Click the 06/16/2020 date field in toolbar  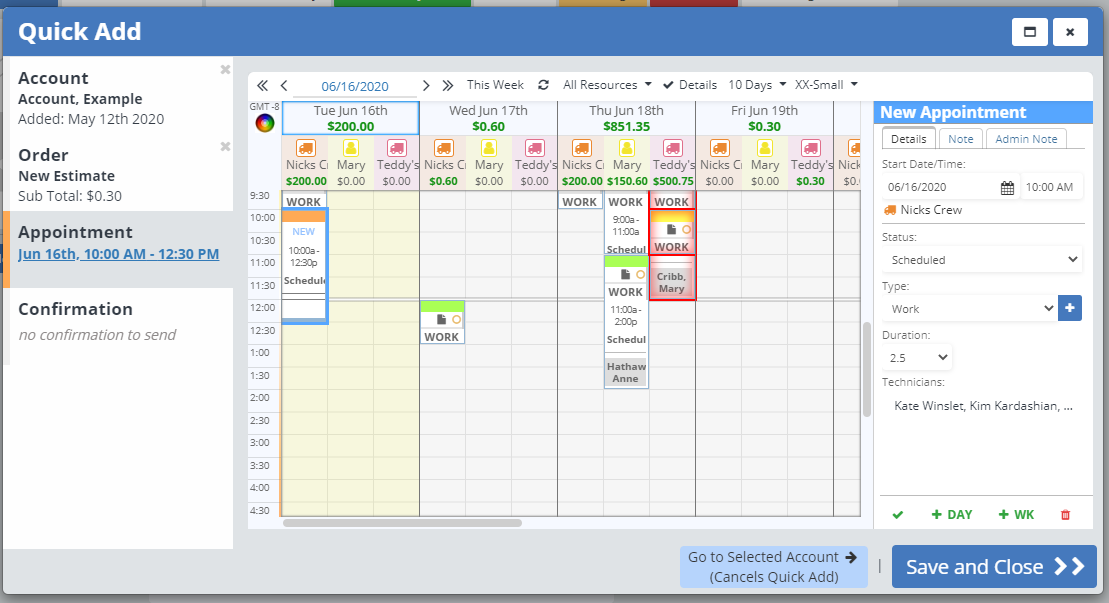click(354, 87)
